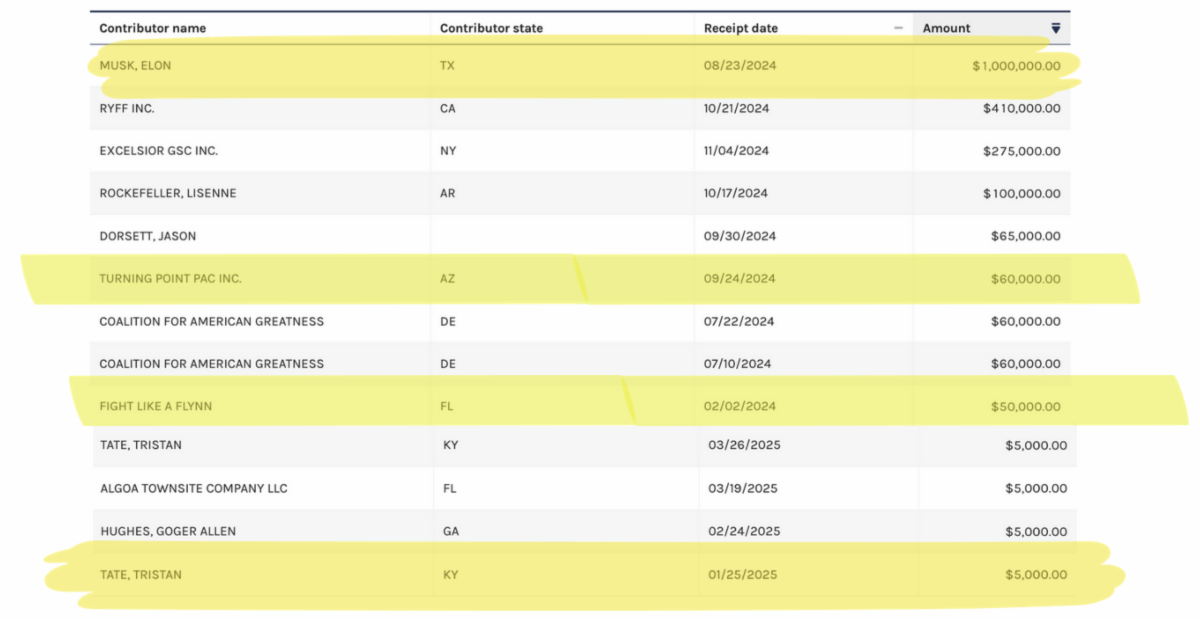The height and width of the screenshot is (620, 1200).
Task: Click on ROCKEFELLER, LISENNE contributor name
Action: [x=167, y=193]
